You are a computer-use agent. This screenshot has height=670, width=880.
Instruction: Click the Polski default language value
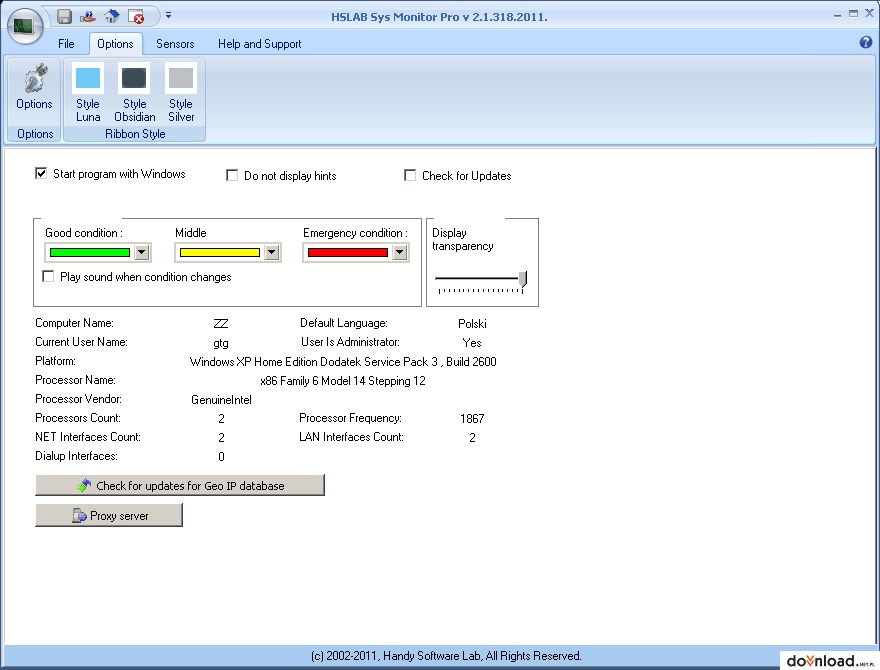pyautogui.click(x=472, y=324)
